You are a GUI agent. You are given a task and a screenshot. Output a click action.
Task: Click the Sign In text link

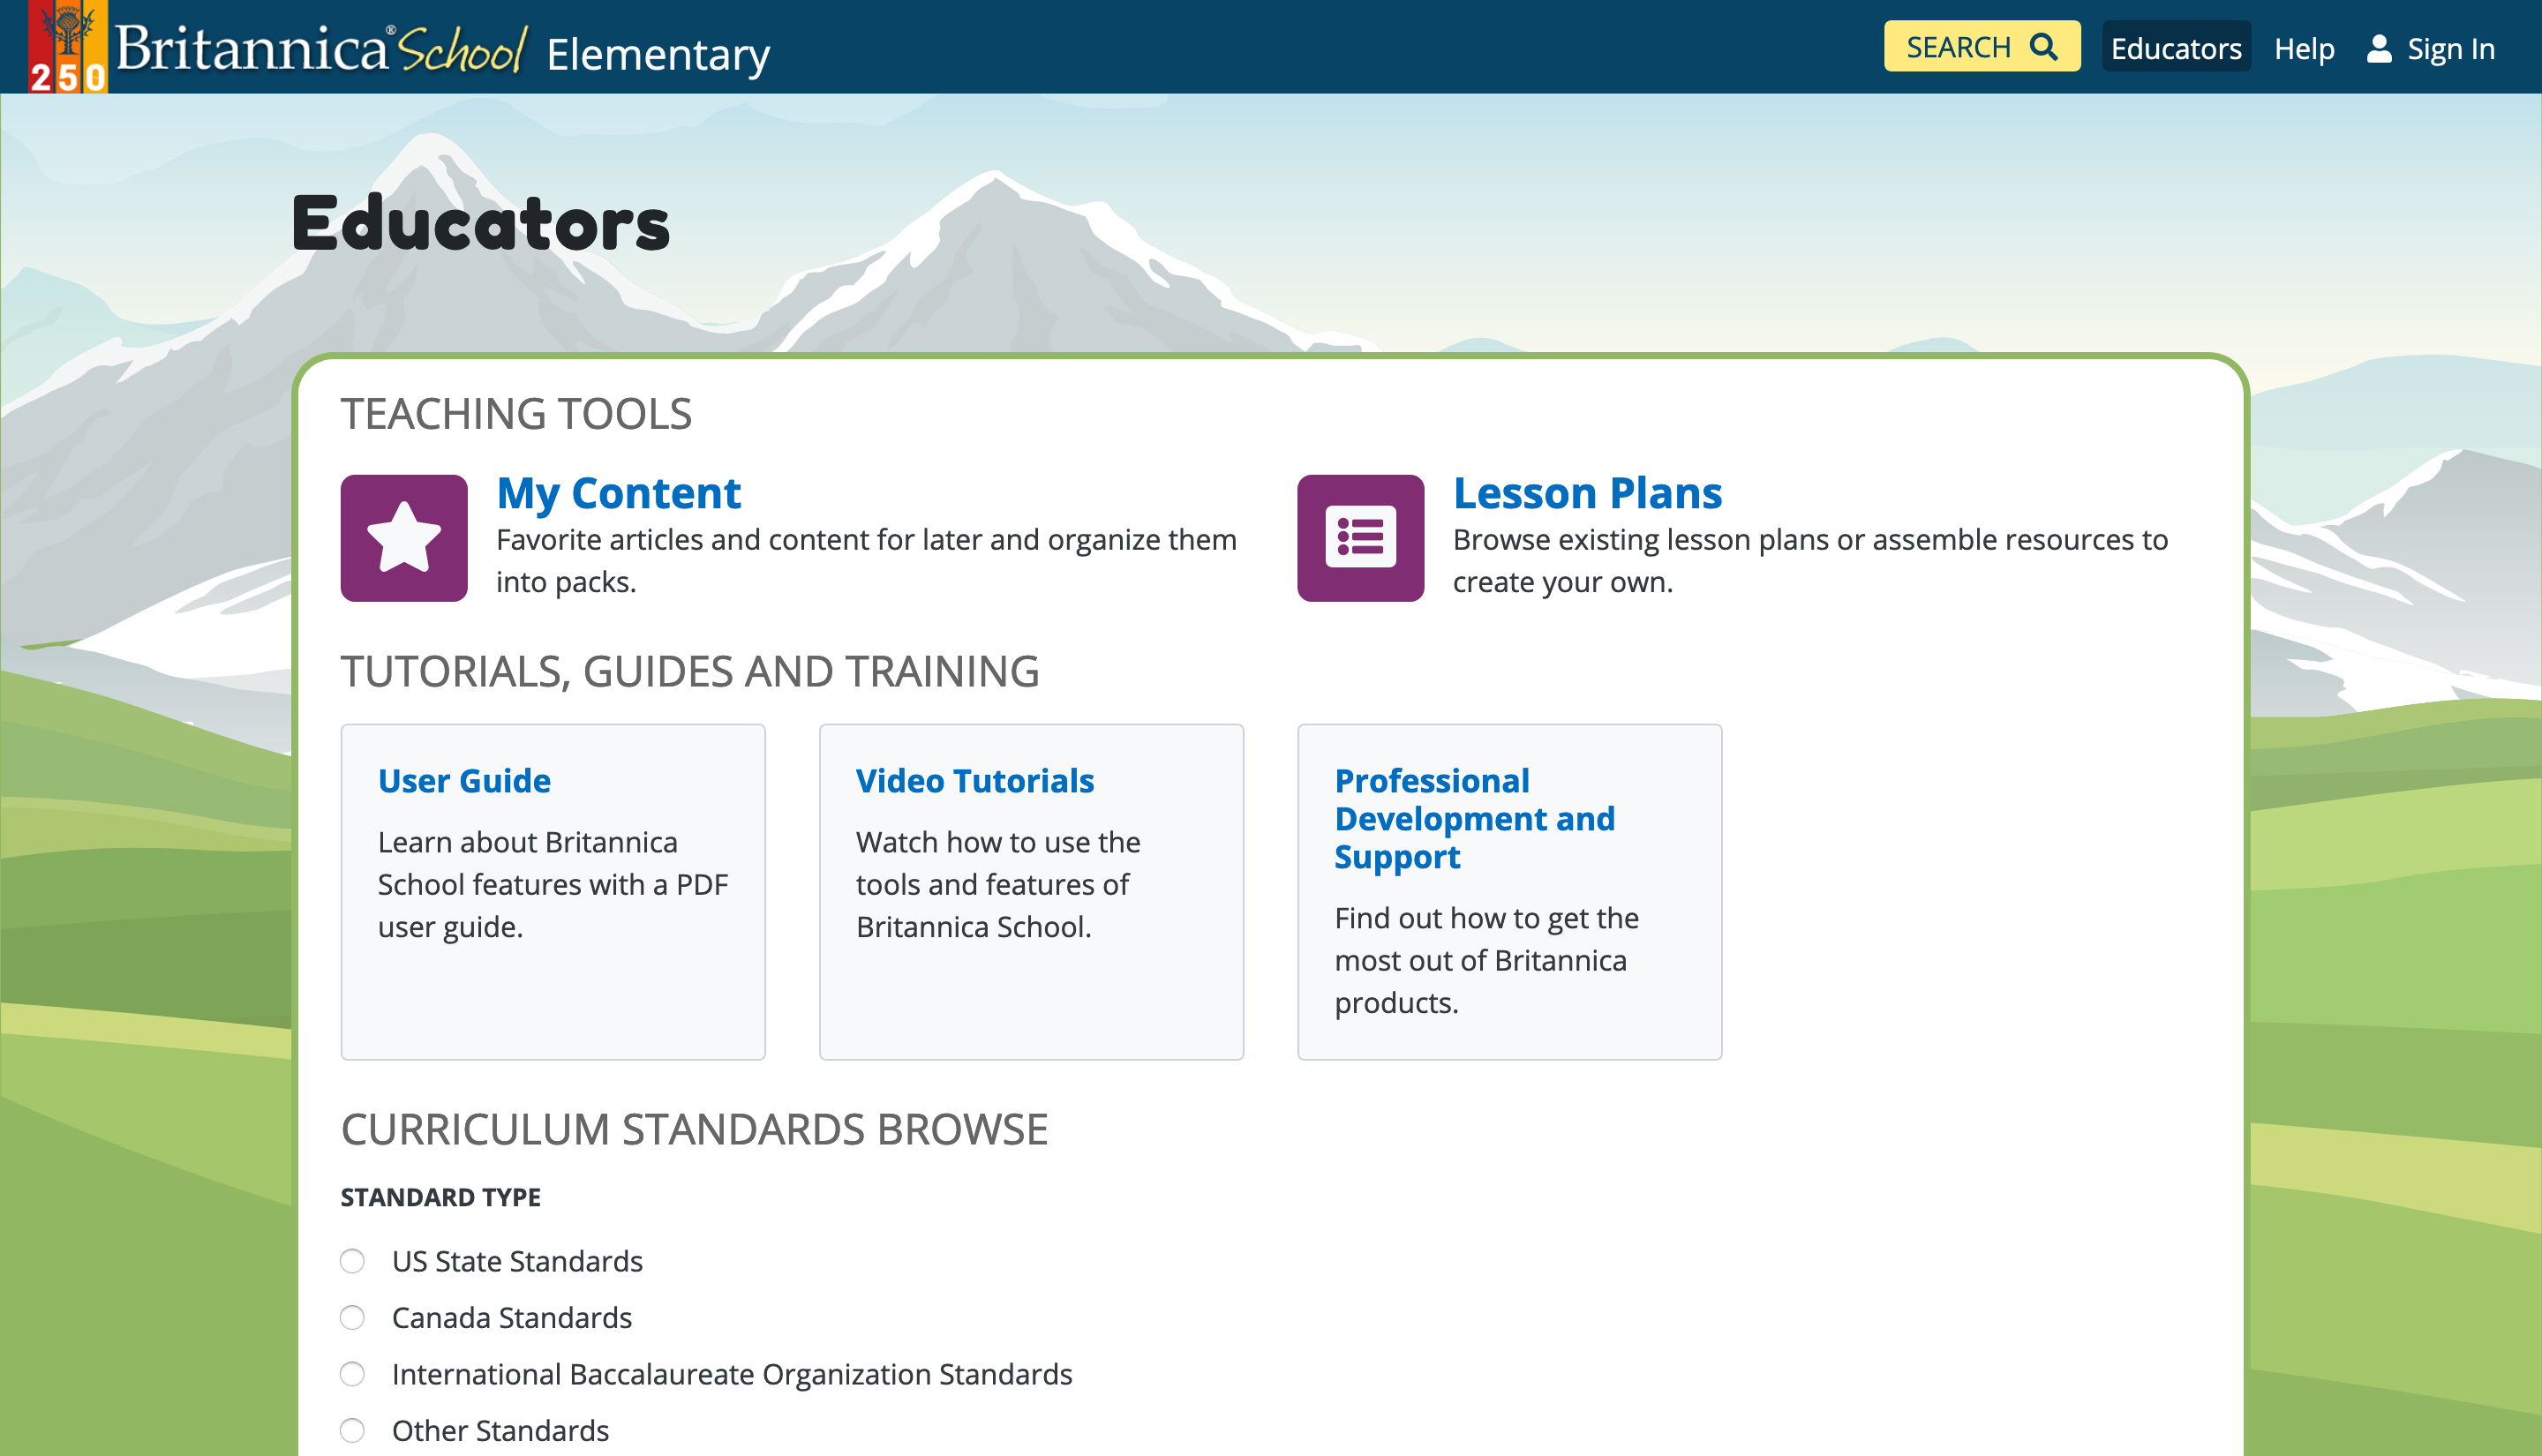[x=2450, y=48]
